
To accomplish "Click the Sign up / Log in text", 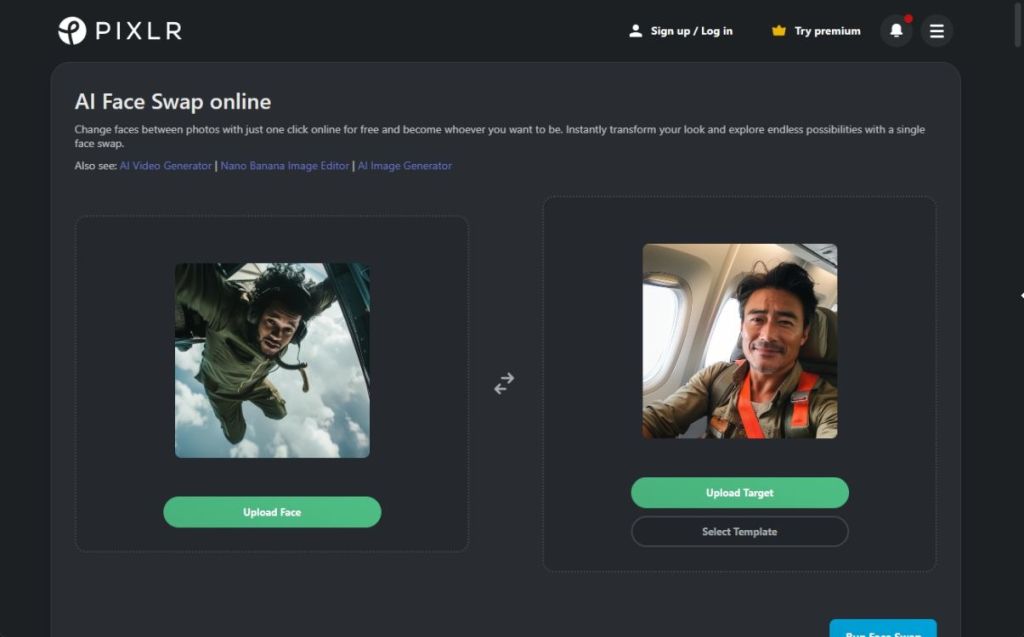I will click(x=691, y=31).
